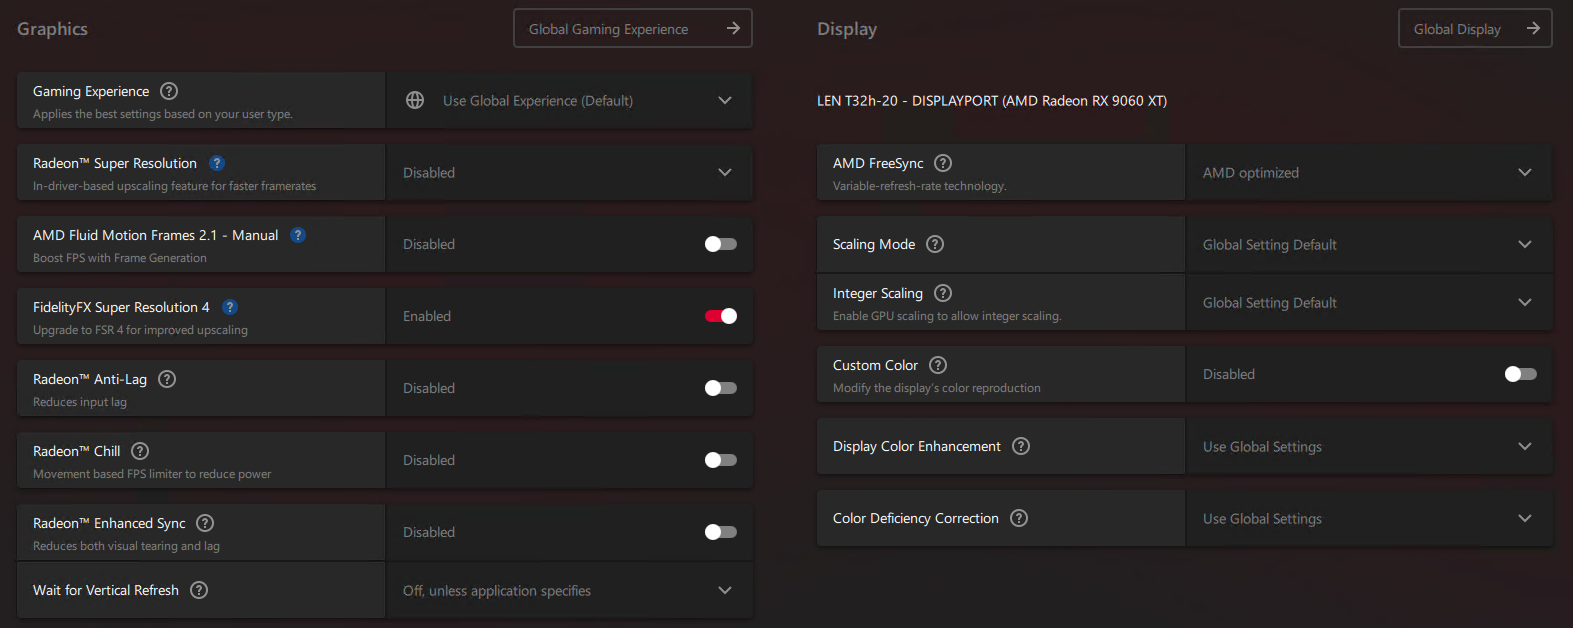The image size is (1573, 628).
Task: Open Display Color Enhancement dropdown
Action: click(x=1369, y=446)
